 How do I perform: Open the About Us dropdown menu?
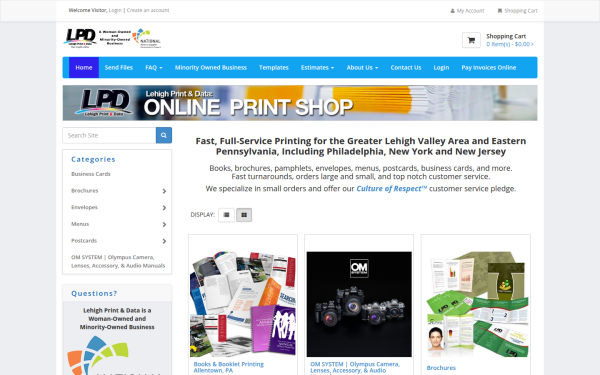pos(362,67)
